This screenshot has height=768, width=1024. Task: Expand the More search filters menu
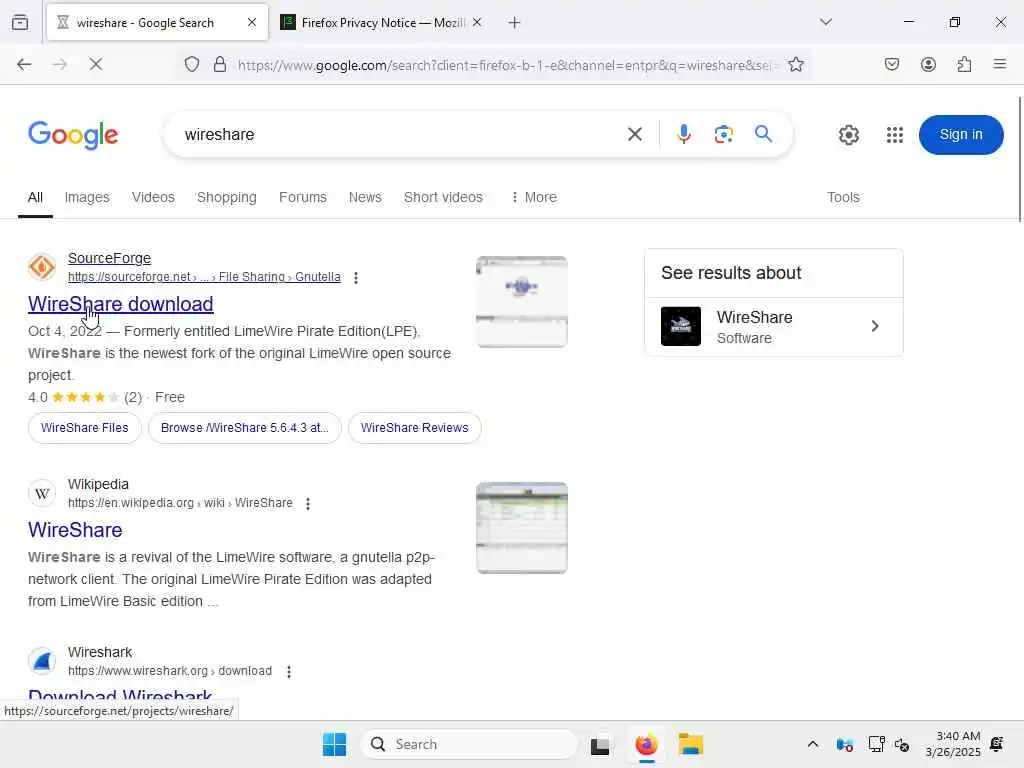pyautogui.click(x=534, y=197)
